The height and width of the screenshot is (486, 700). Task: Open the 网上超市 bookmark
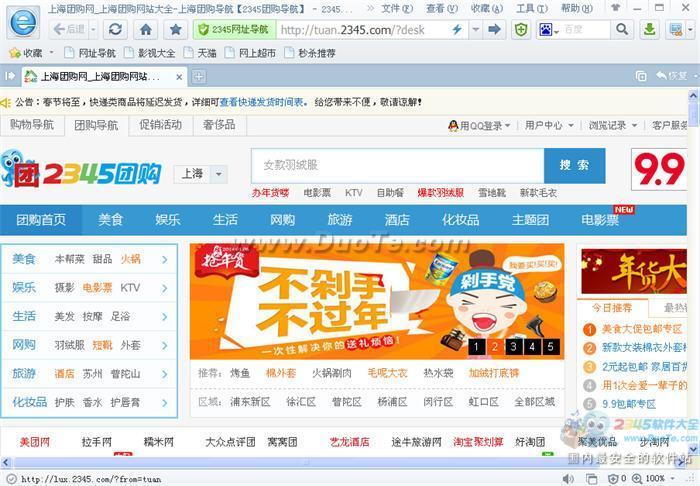[250, 53]
